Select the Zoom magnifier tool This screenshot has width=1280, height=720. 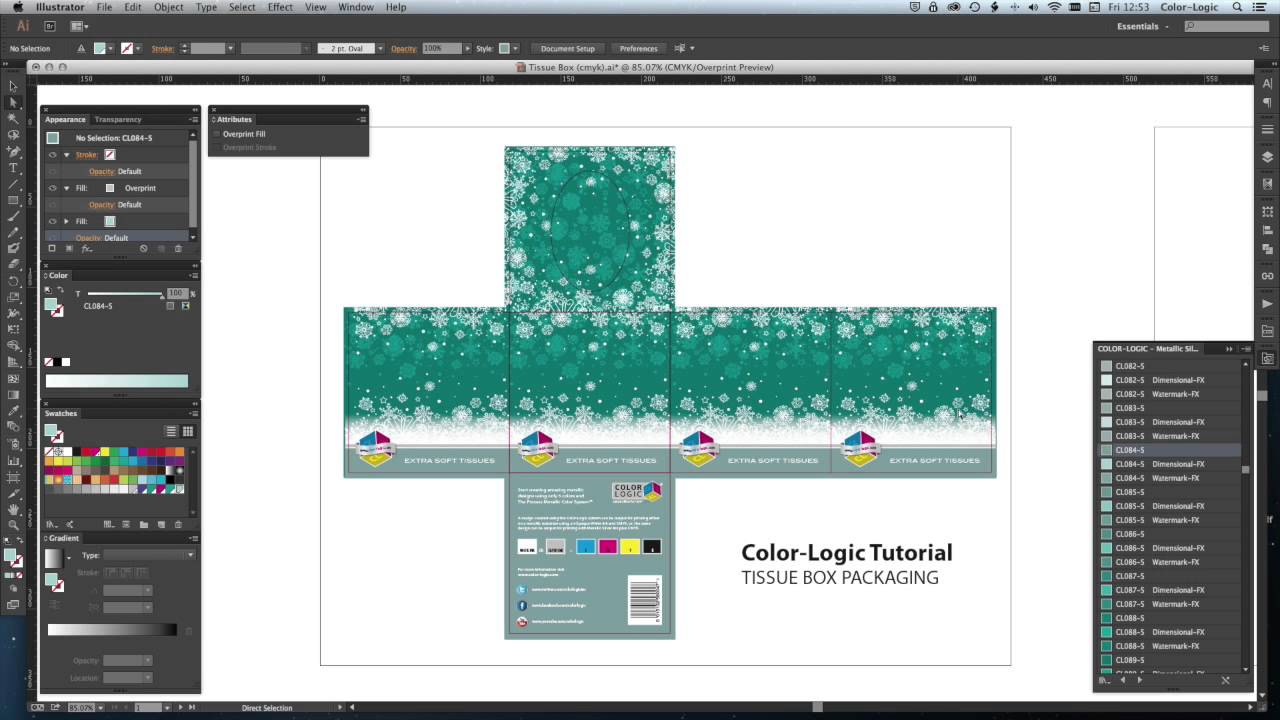13,524
